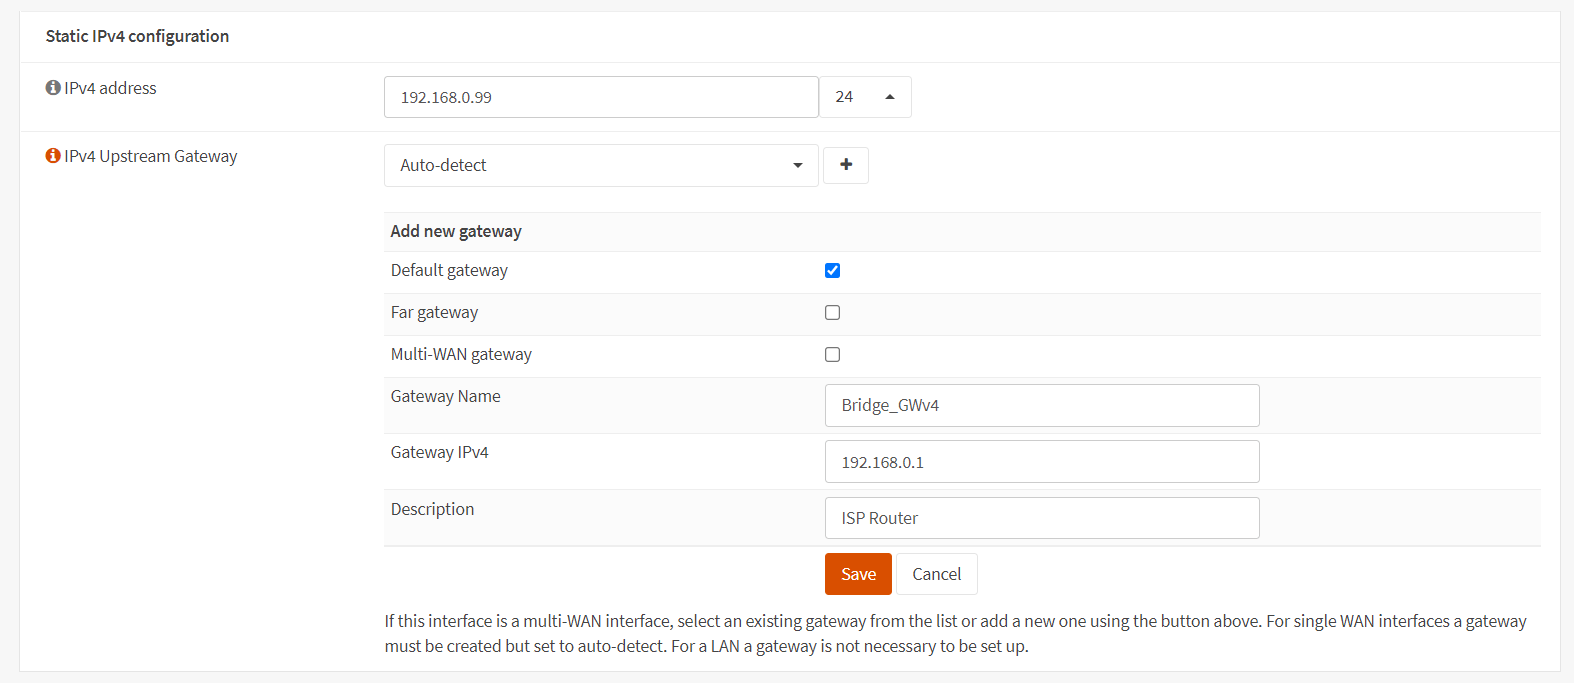
Task: Select the Gateway IPv4 field showing 192.168.0.1
Action: (x=1041, y=462)
